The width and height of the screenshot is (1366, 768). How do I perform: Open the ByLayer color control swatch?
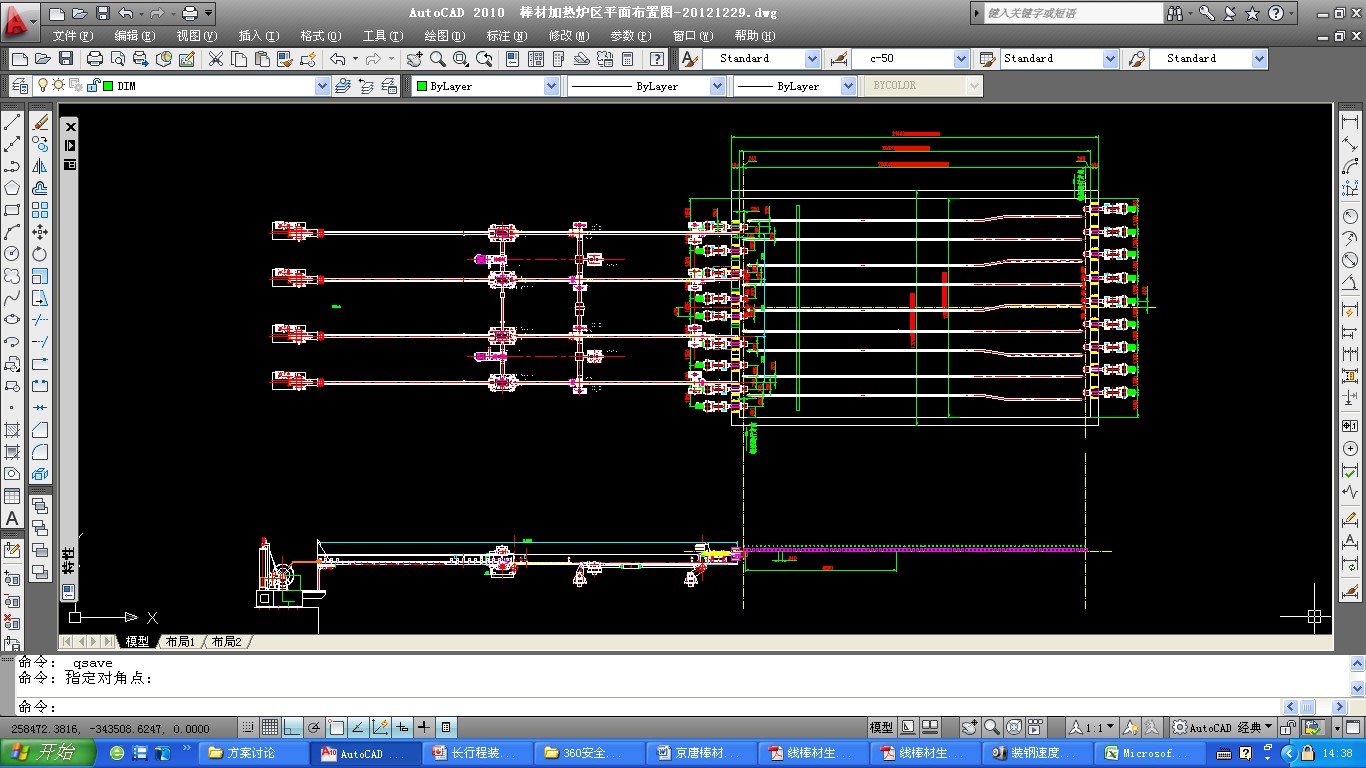[x=486, y=87]
